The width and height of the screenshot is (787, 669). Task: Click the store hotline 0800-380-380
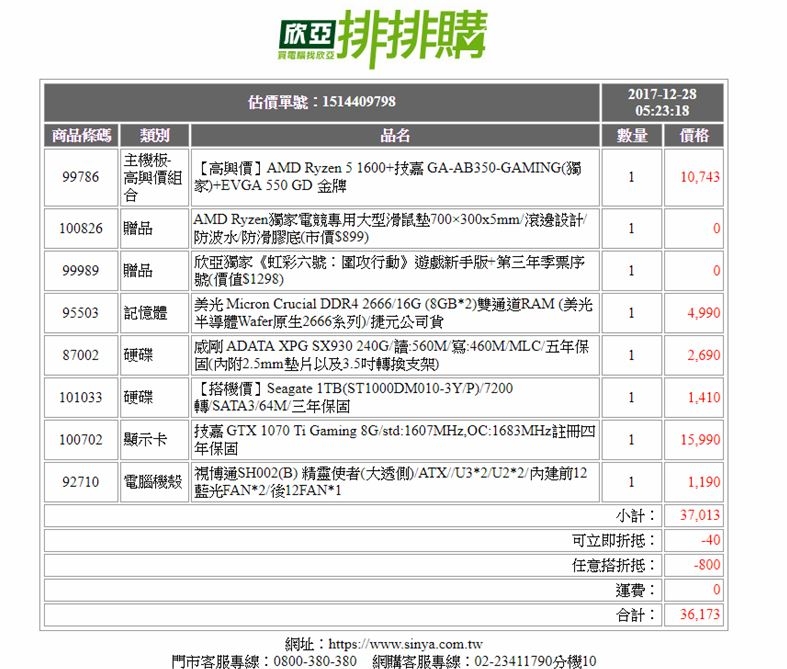point(315,661)
